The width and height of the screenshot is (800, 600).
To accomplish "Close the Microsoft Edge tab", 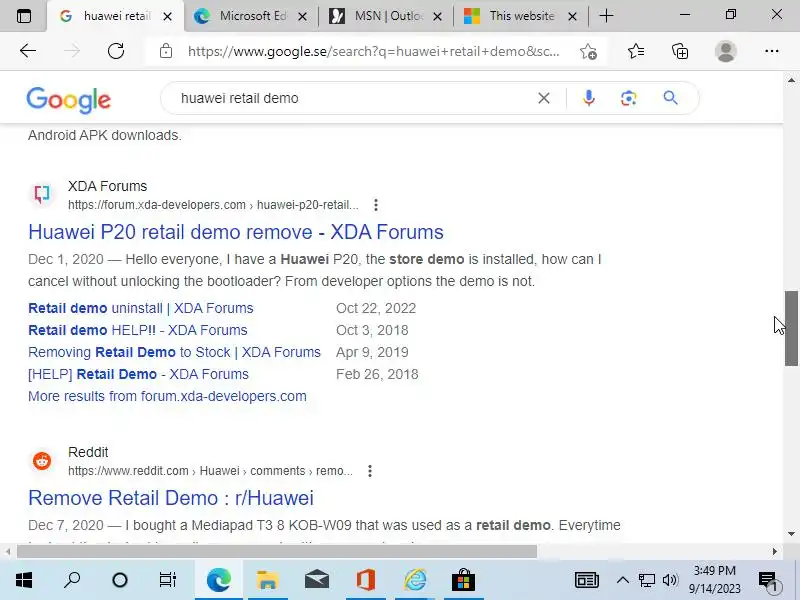I will tap(302, 16).
